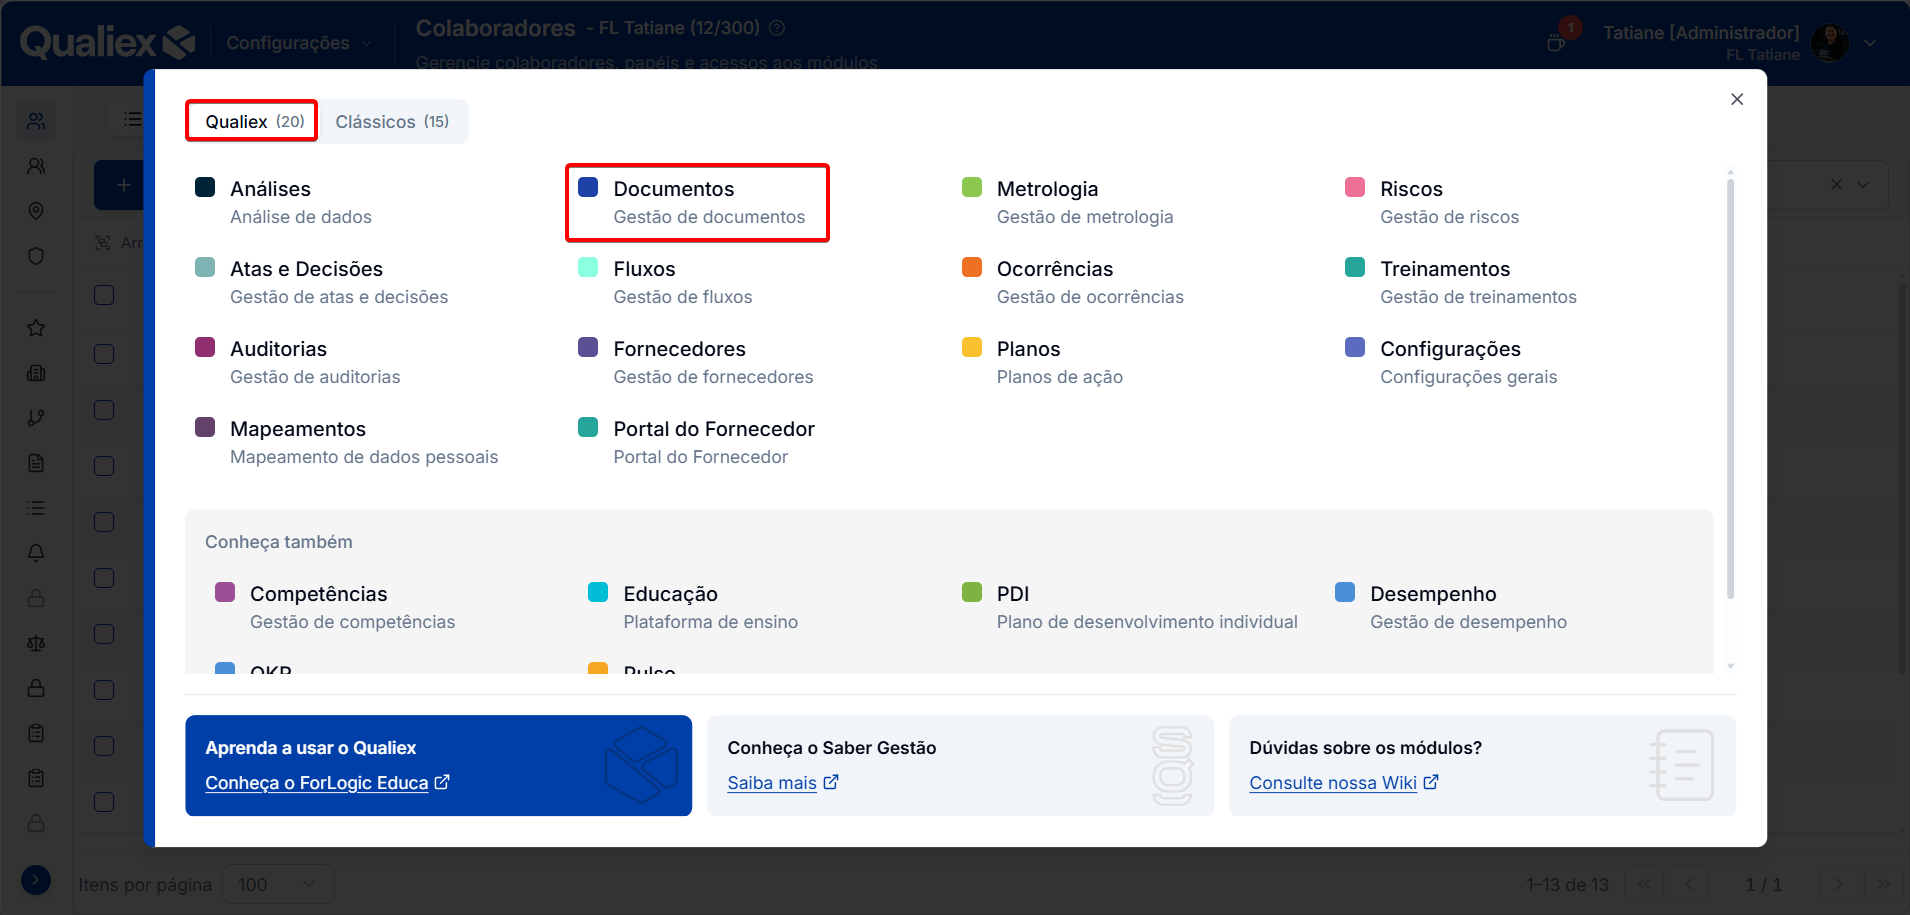The height and width of the screenshot is (915, 1910).
Task: Open the Competências module under Conheça também
Action: pyautogui.click(x=336, y=607)
